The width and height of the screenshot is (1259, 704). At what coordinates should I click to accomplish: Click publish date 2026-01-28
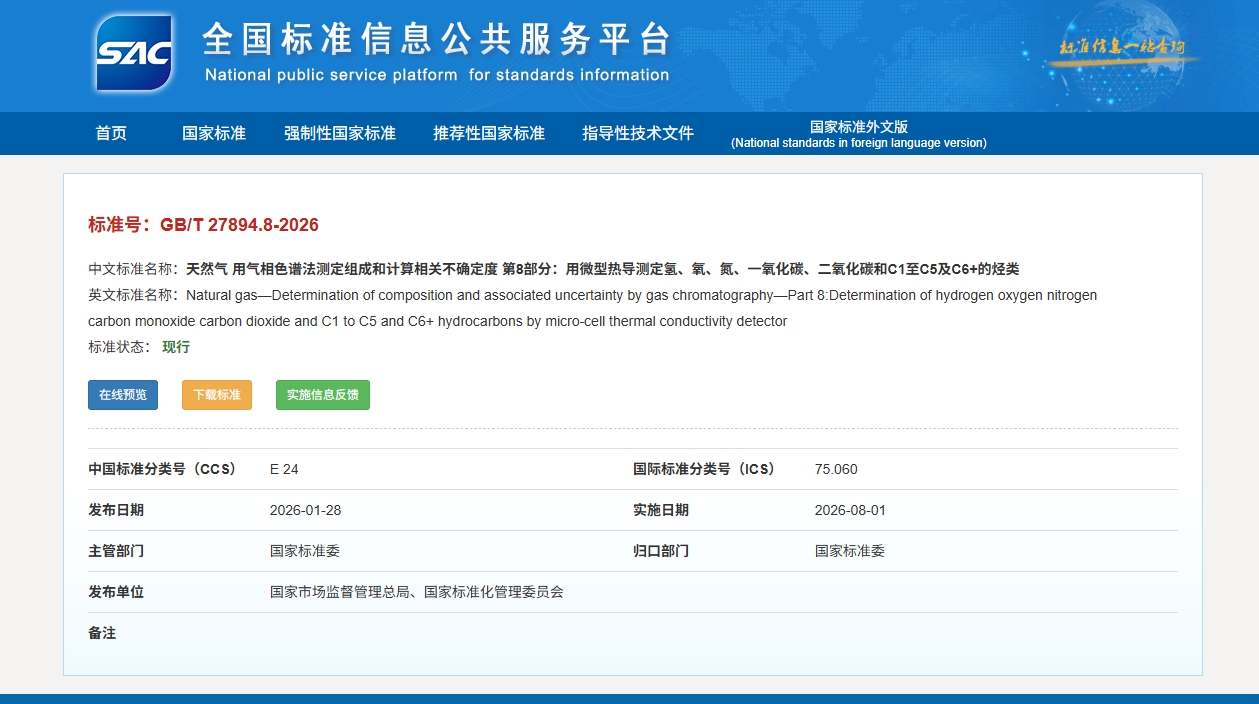(x=306, y=510)
